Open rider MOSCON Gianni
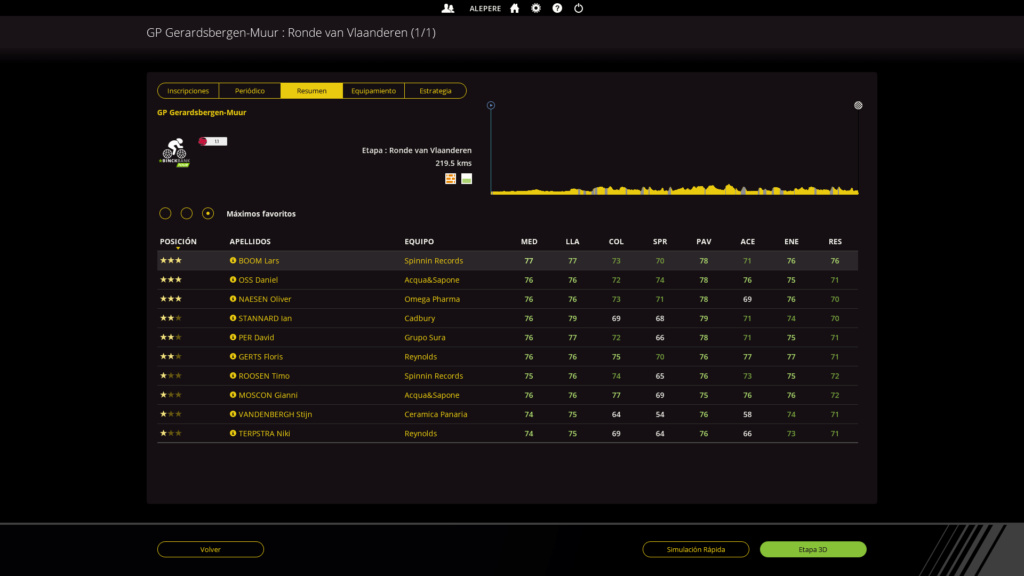The width and height of the screenshot is (1024, 576). [268, 395]
